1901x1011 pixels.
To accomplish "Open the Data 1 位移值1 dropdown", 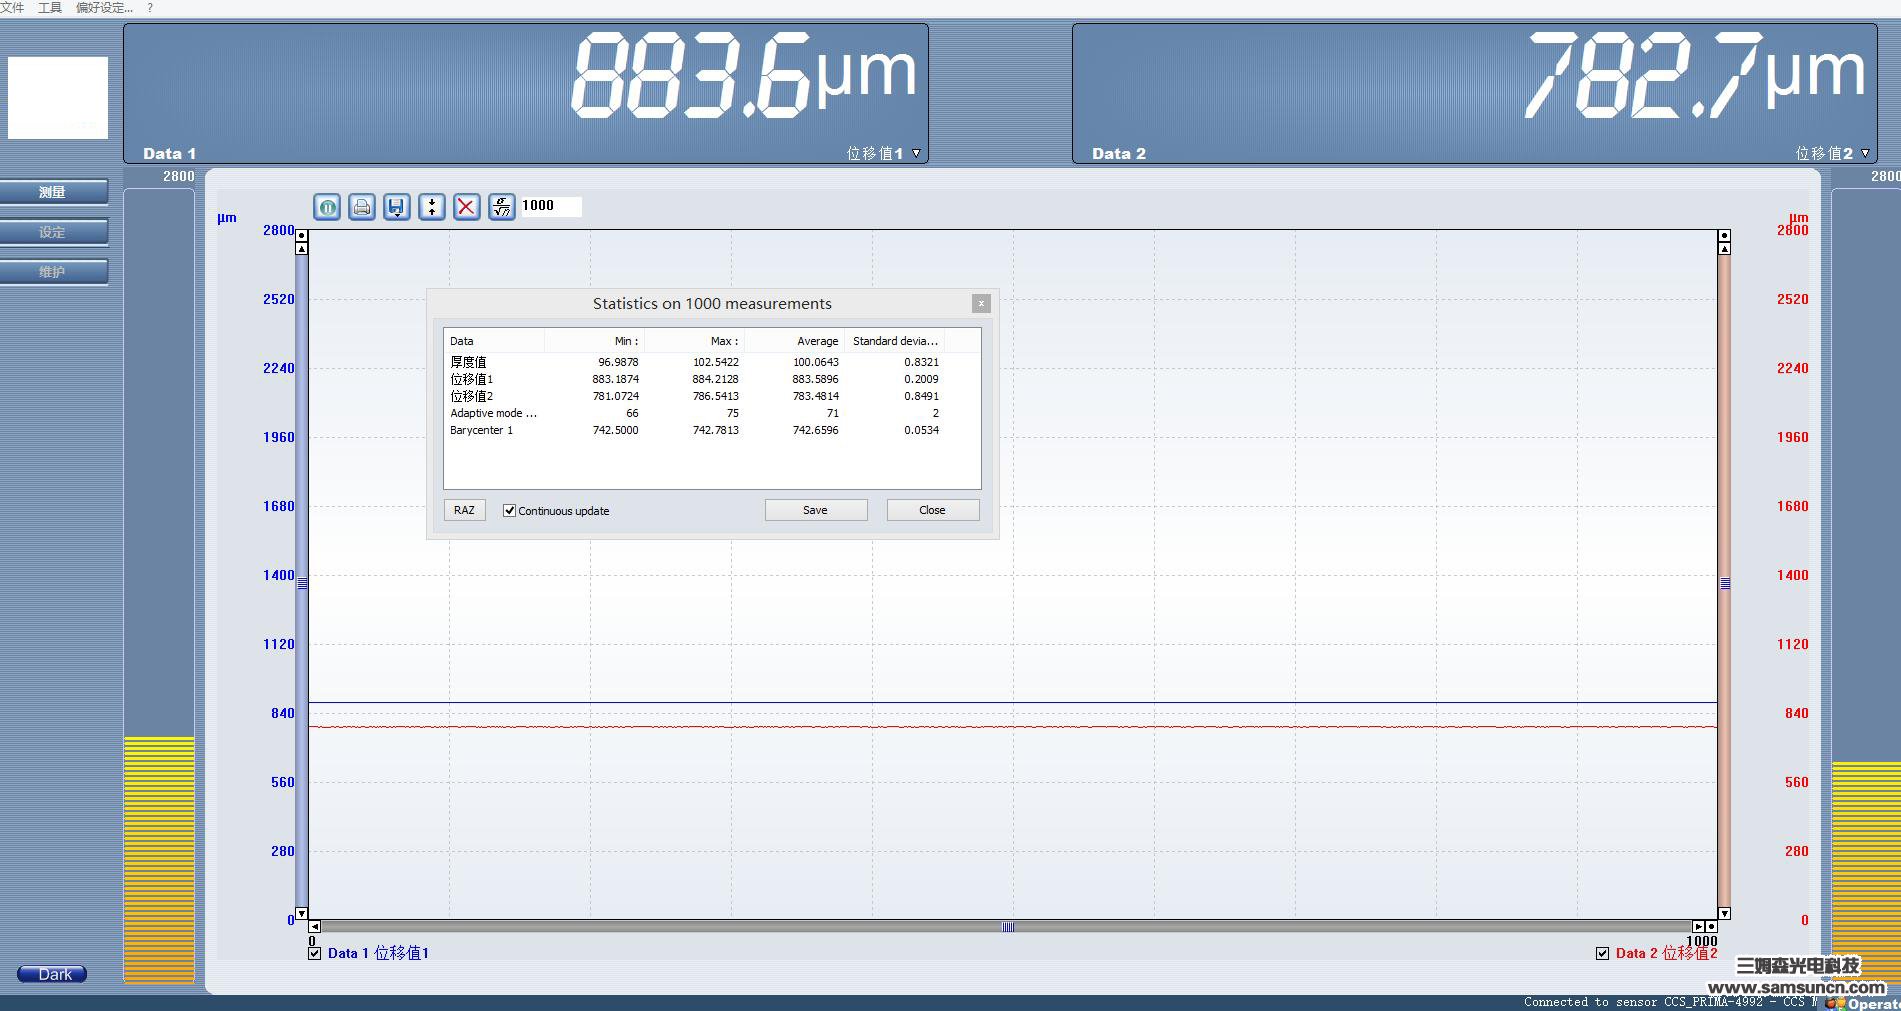I will [916, 153].
